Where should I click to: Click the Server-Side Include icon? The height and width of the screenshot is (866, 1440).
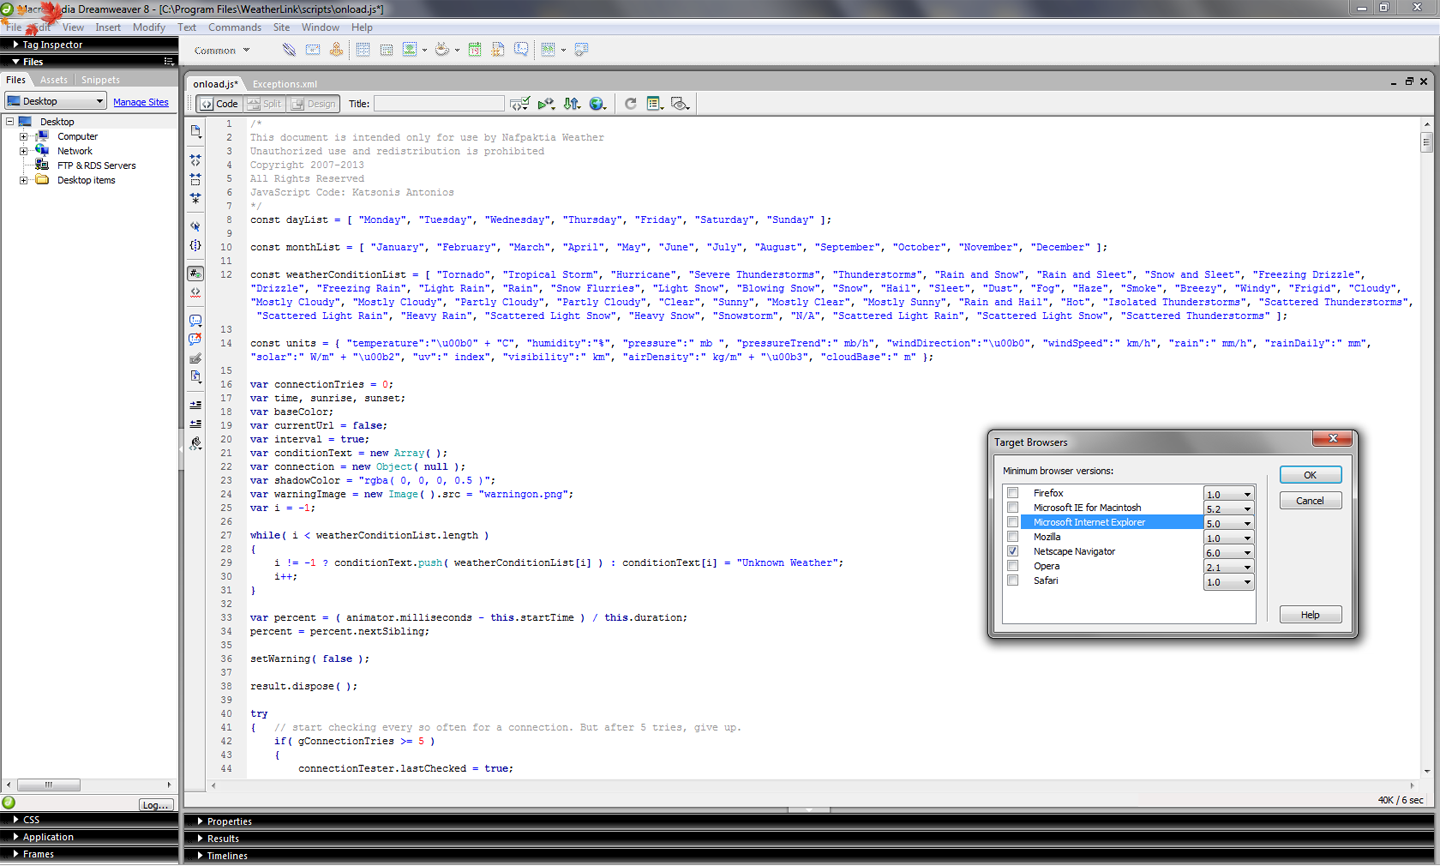[498, 49]
